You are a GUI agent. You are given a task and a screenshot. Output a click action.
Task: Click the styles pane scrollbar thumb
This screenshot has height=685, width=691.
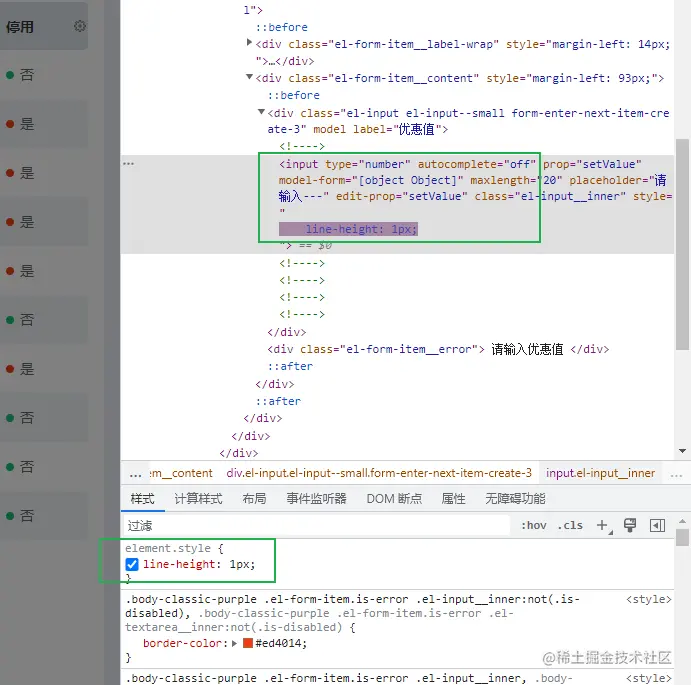[682, 538]
